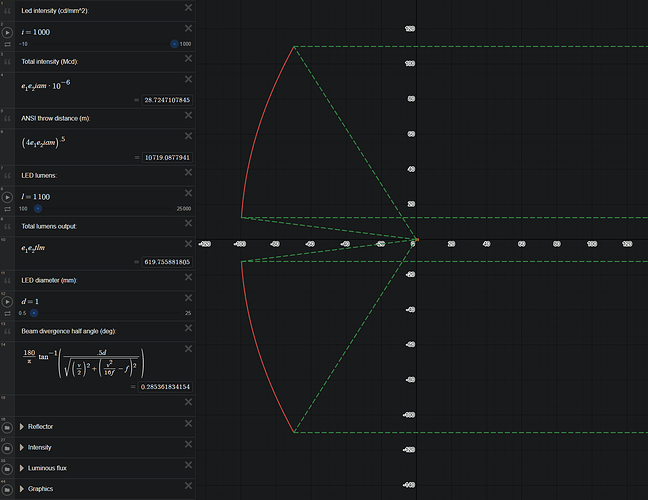The width and height of the screenshot is (648, 500).
Task: Delete the Reflector folder
Action: coord(188,424)
